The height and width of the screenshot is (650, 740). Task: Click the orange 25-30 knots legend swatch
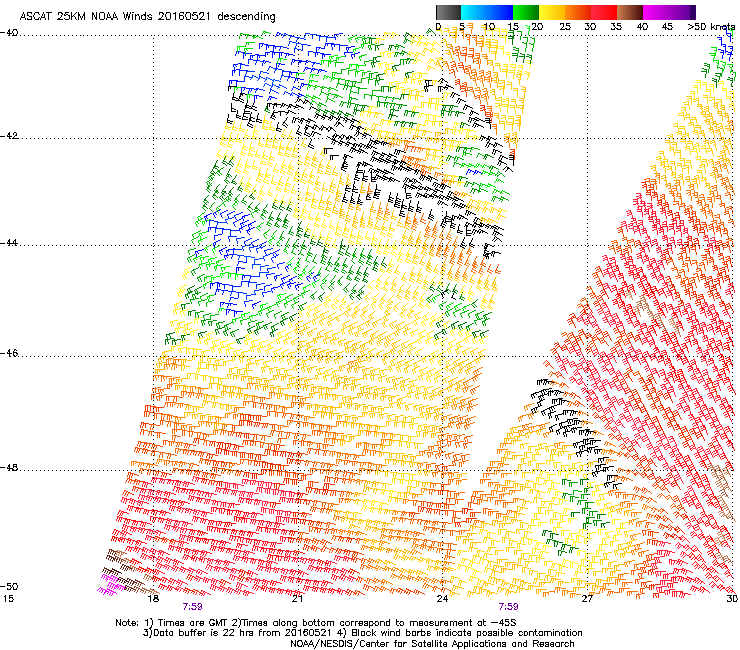pyautogui.click(x=578, y=12)
